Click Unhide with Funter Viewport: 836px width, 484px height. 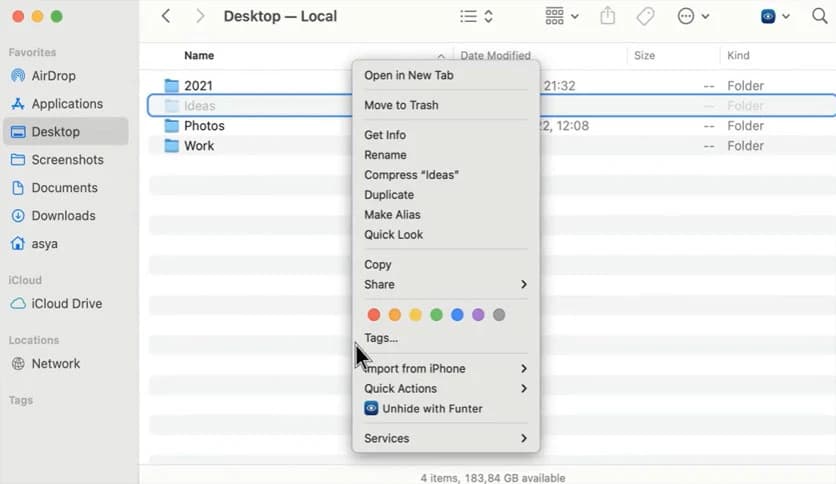point(431,409)
